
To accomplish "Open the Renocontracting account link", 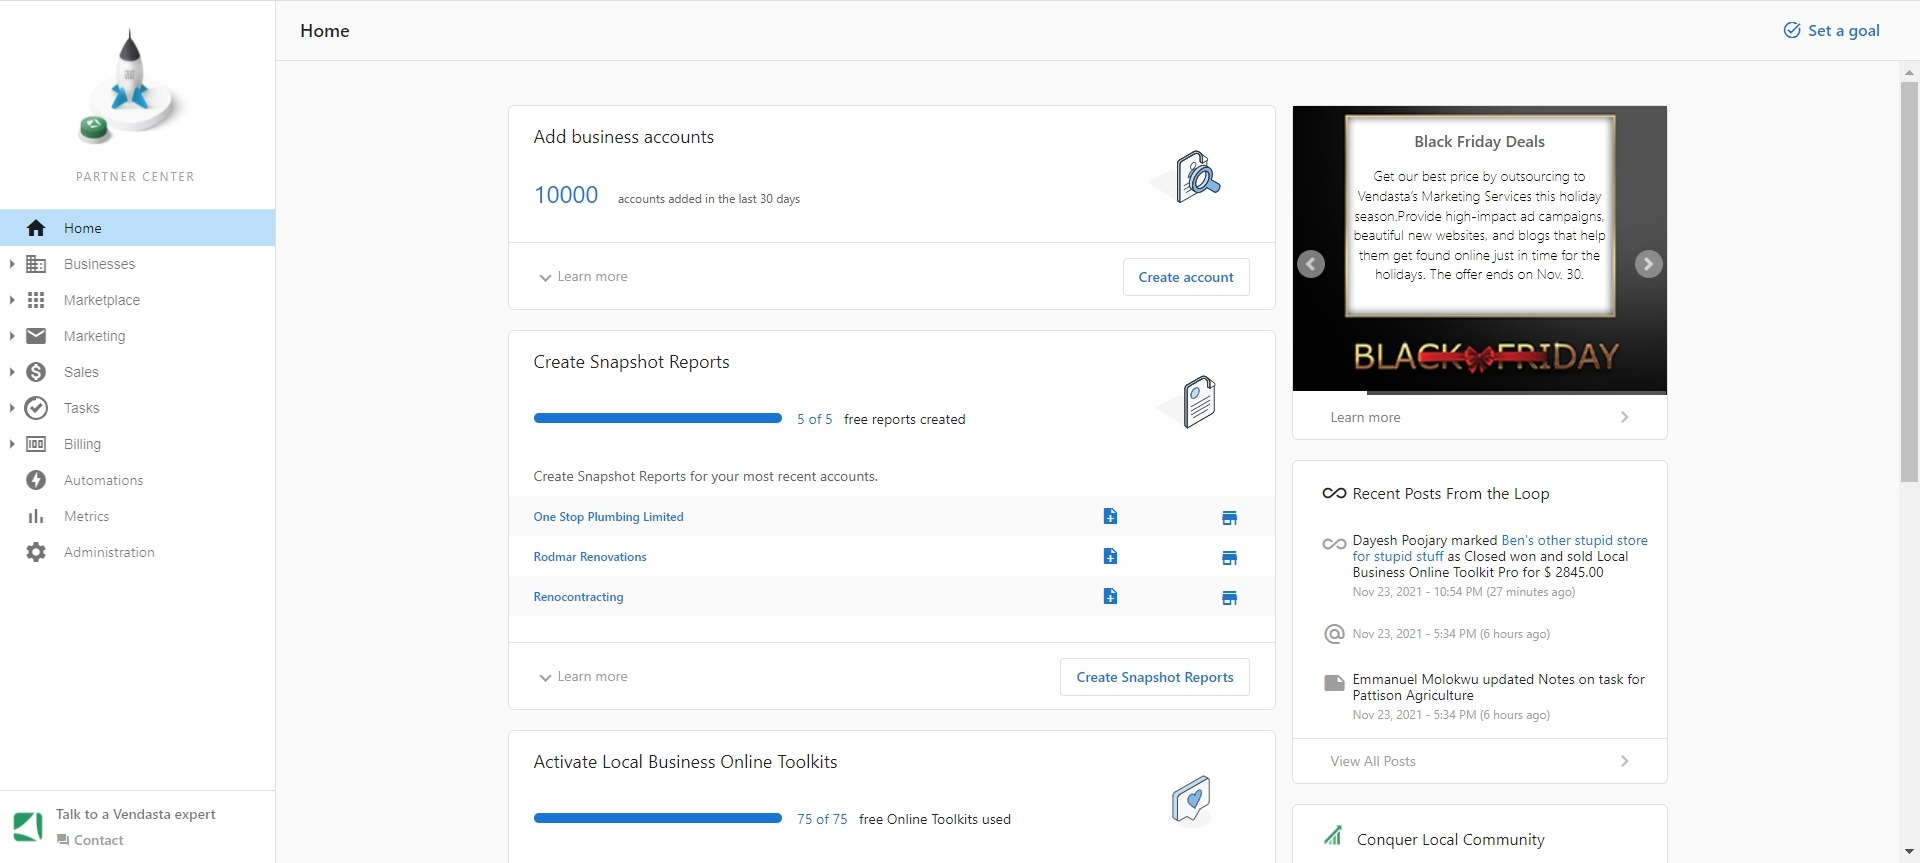I will click(x=578, y=597).
